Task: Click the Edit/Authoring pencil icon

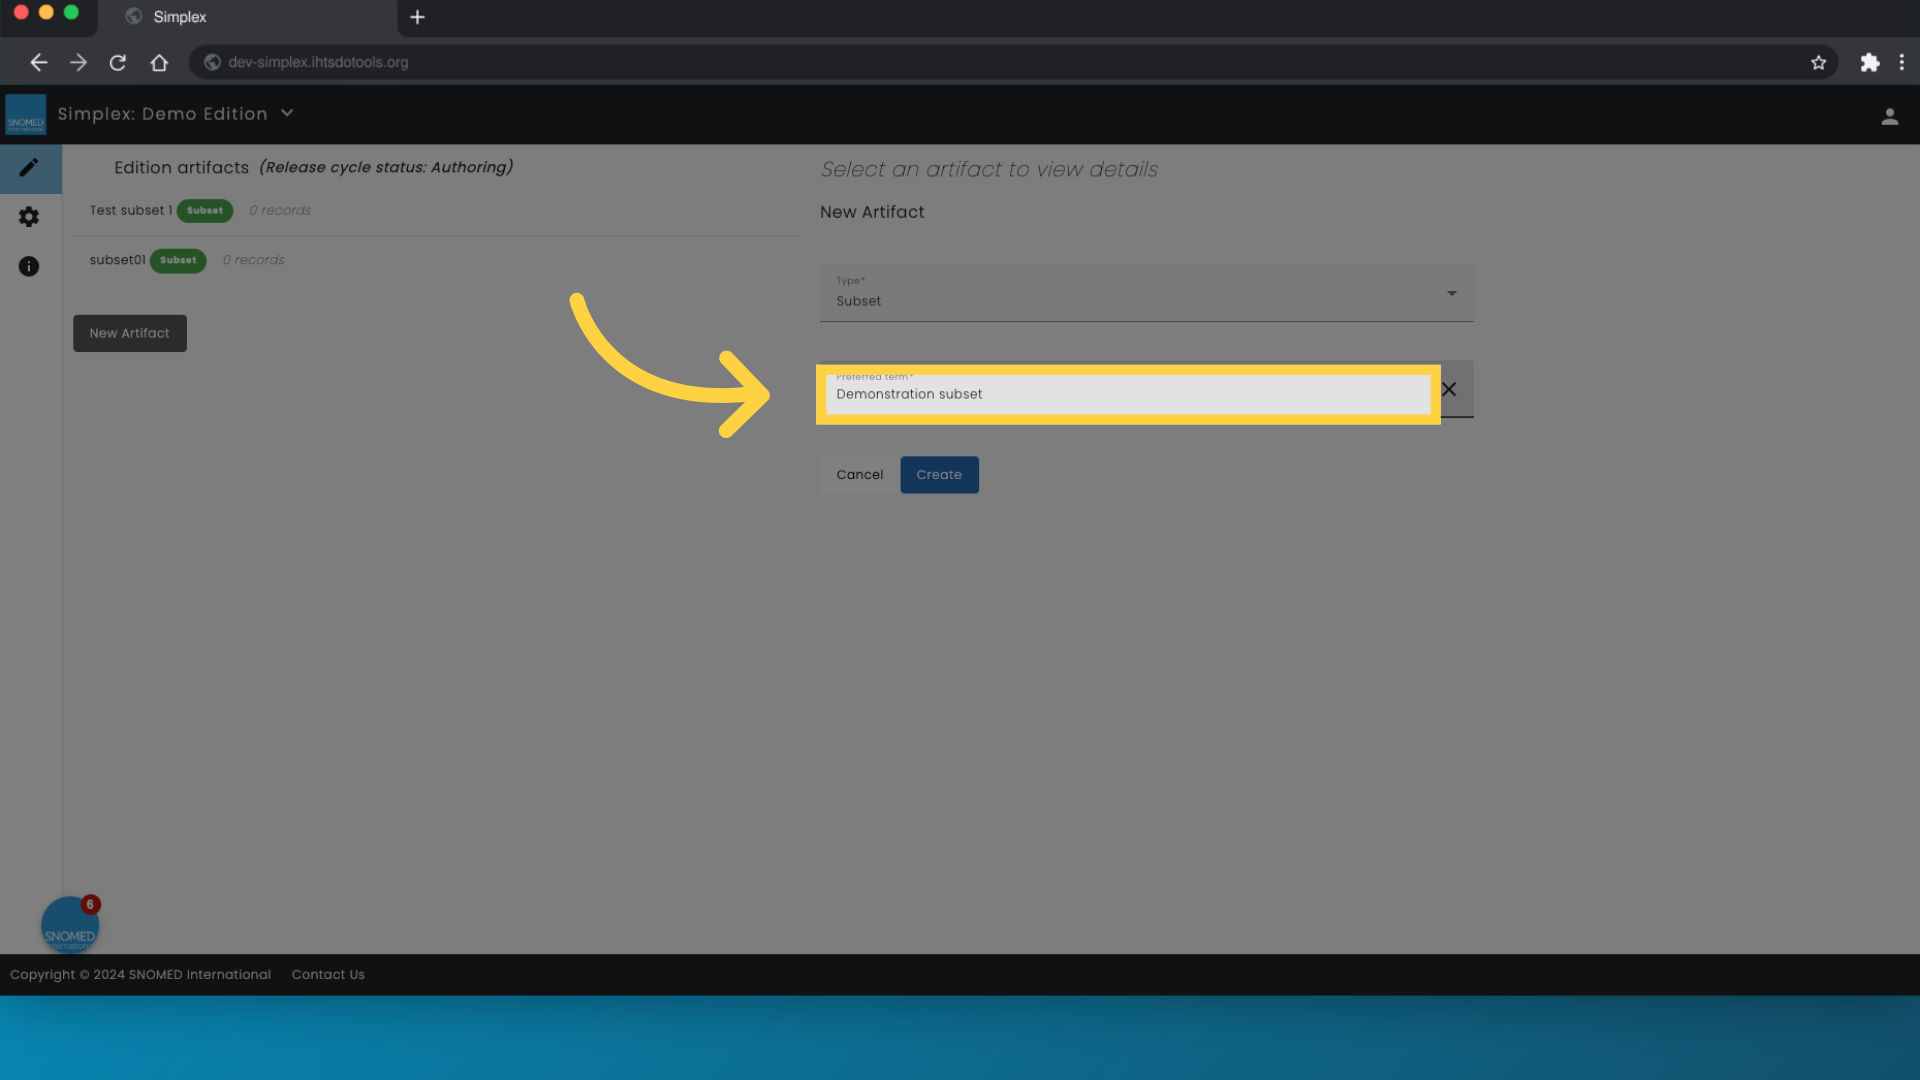Action: (x=29, y=167)
